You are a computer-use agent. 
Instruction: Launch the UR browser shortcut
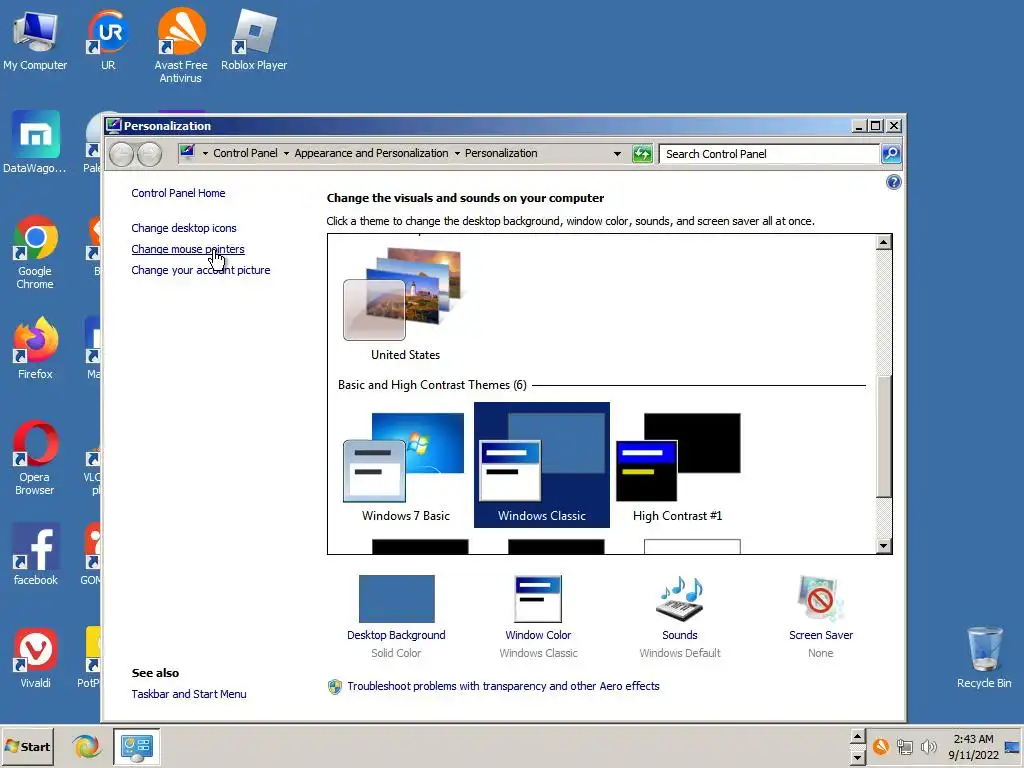108,40
